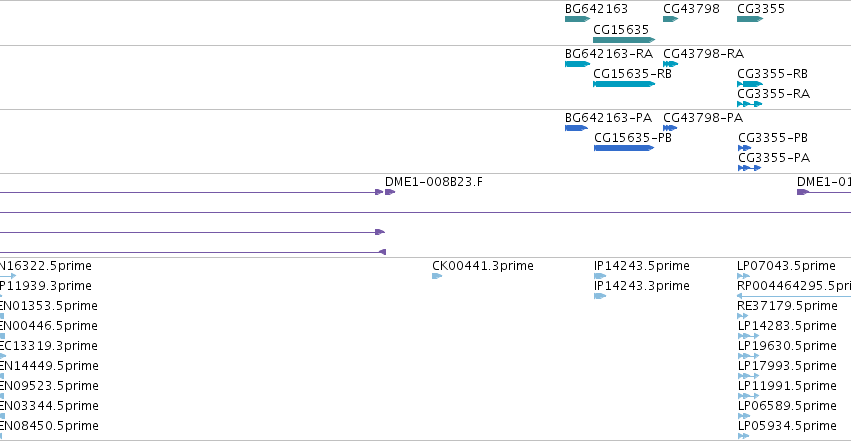Image resolution: width=851 pixels, height=441 pixels.
Task: Select the DME1-008B23.F label
Action: pos(434,182)
